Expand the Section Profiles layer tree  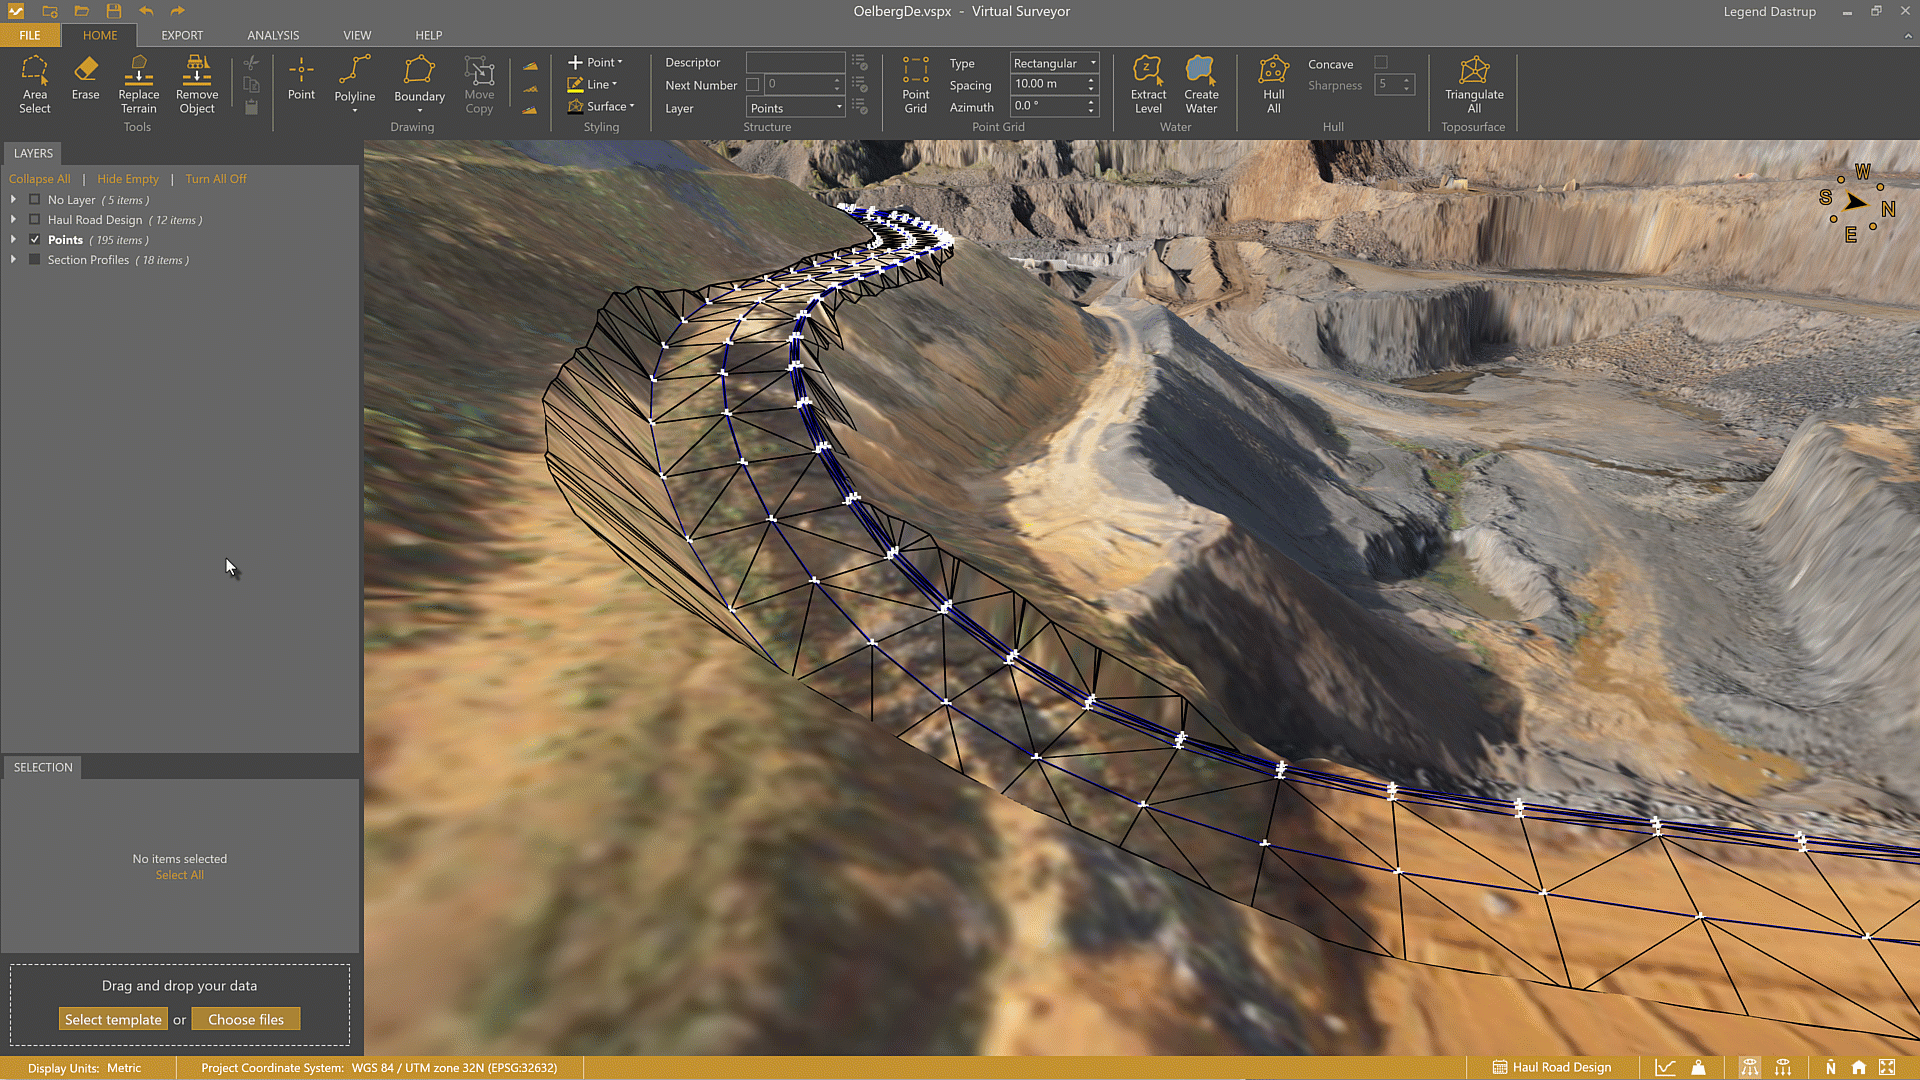click(x=13, y=260)
